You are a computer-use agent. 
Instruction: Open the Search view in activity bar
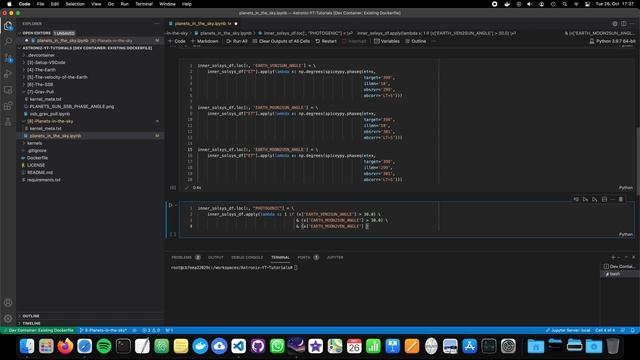click(x=8, y=42)
